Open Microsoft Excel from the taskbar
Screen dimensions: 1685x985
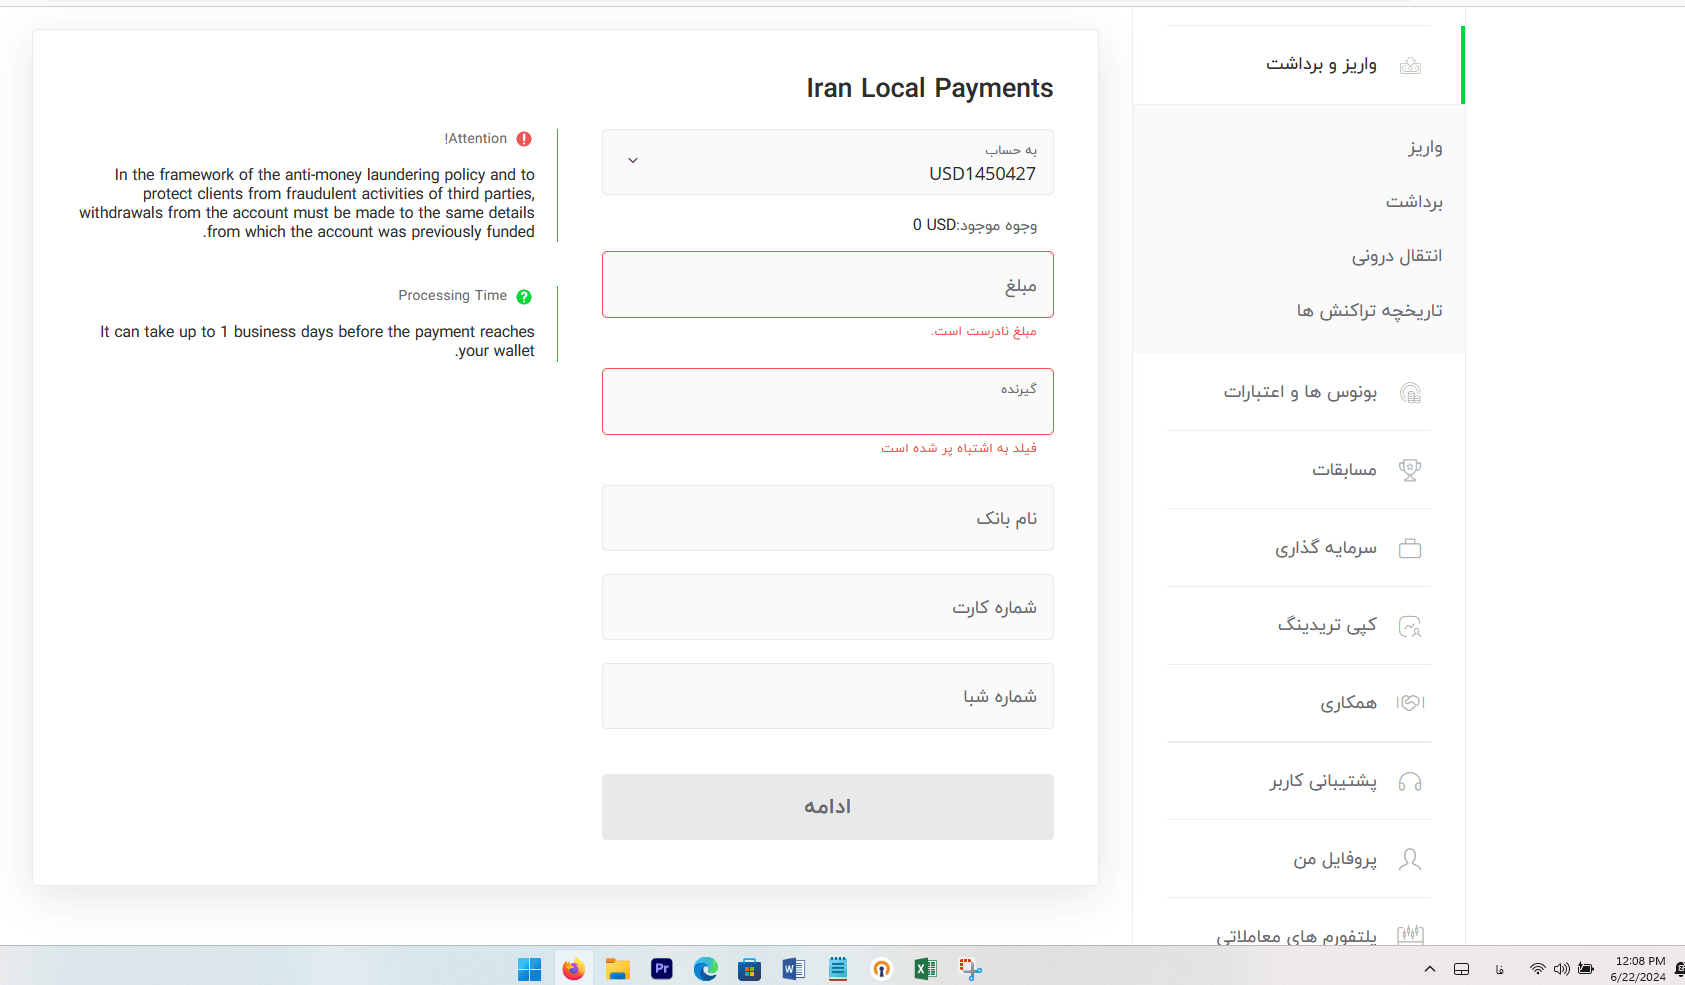pyautogui.click(x=925, y=969)
